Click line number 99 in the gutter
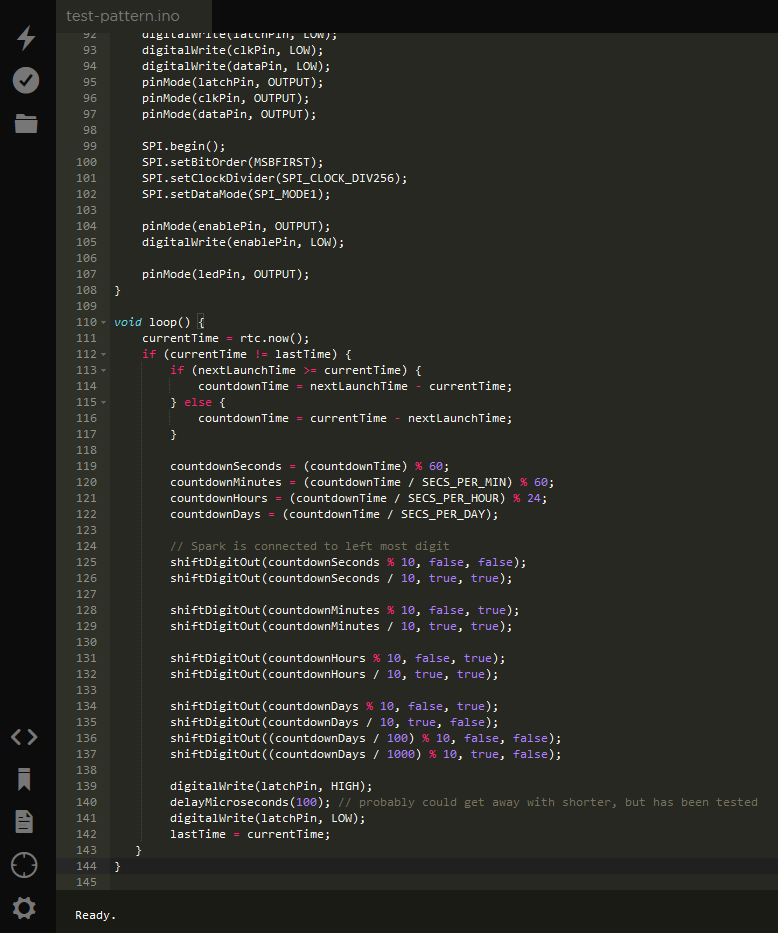Screen dimensions: 778x933 pyautogui.click(x=90, y=146)
